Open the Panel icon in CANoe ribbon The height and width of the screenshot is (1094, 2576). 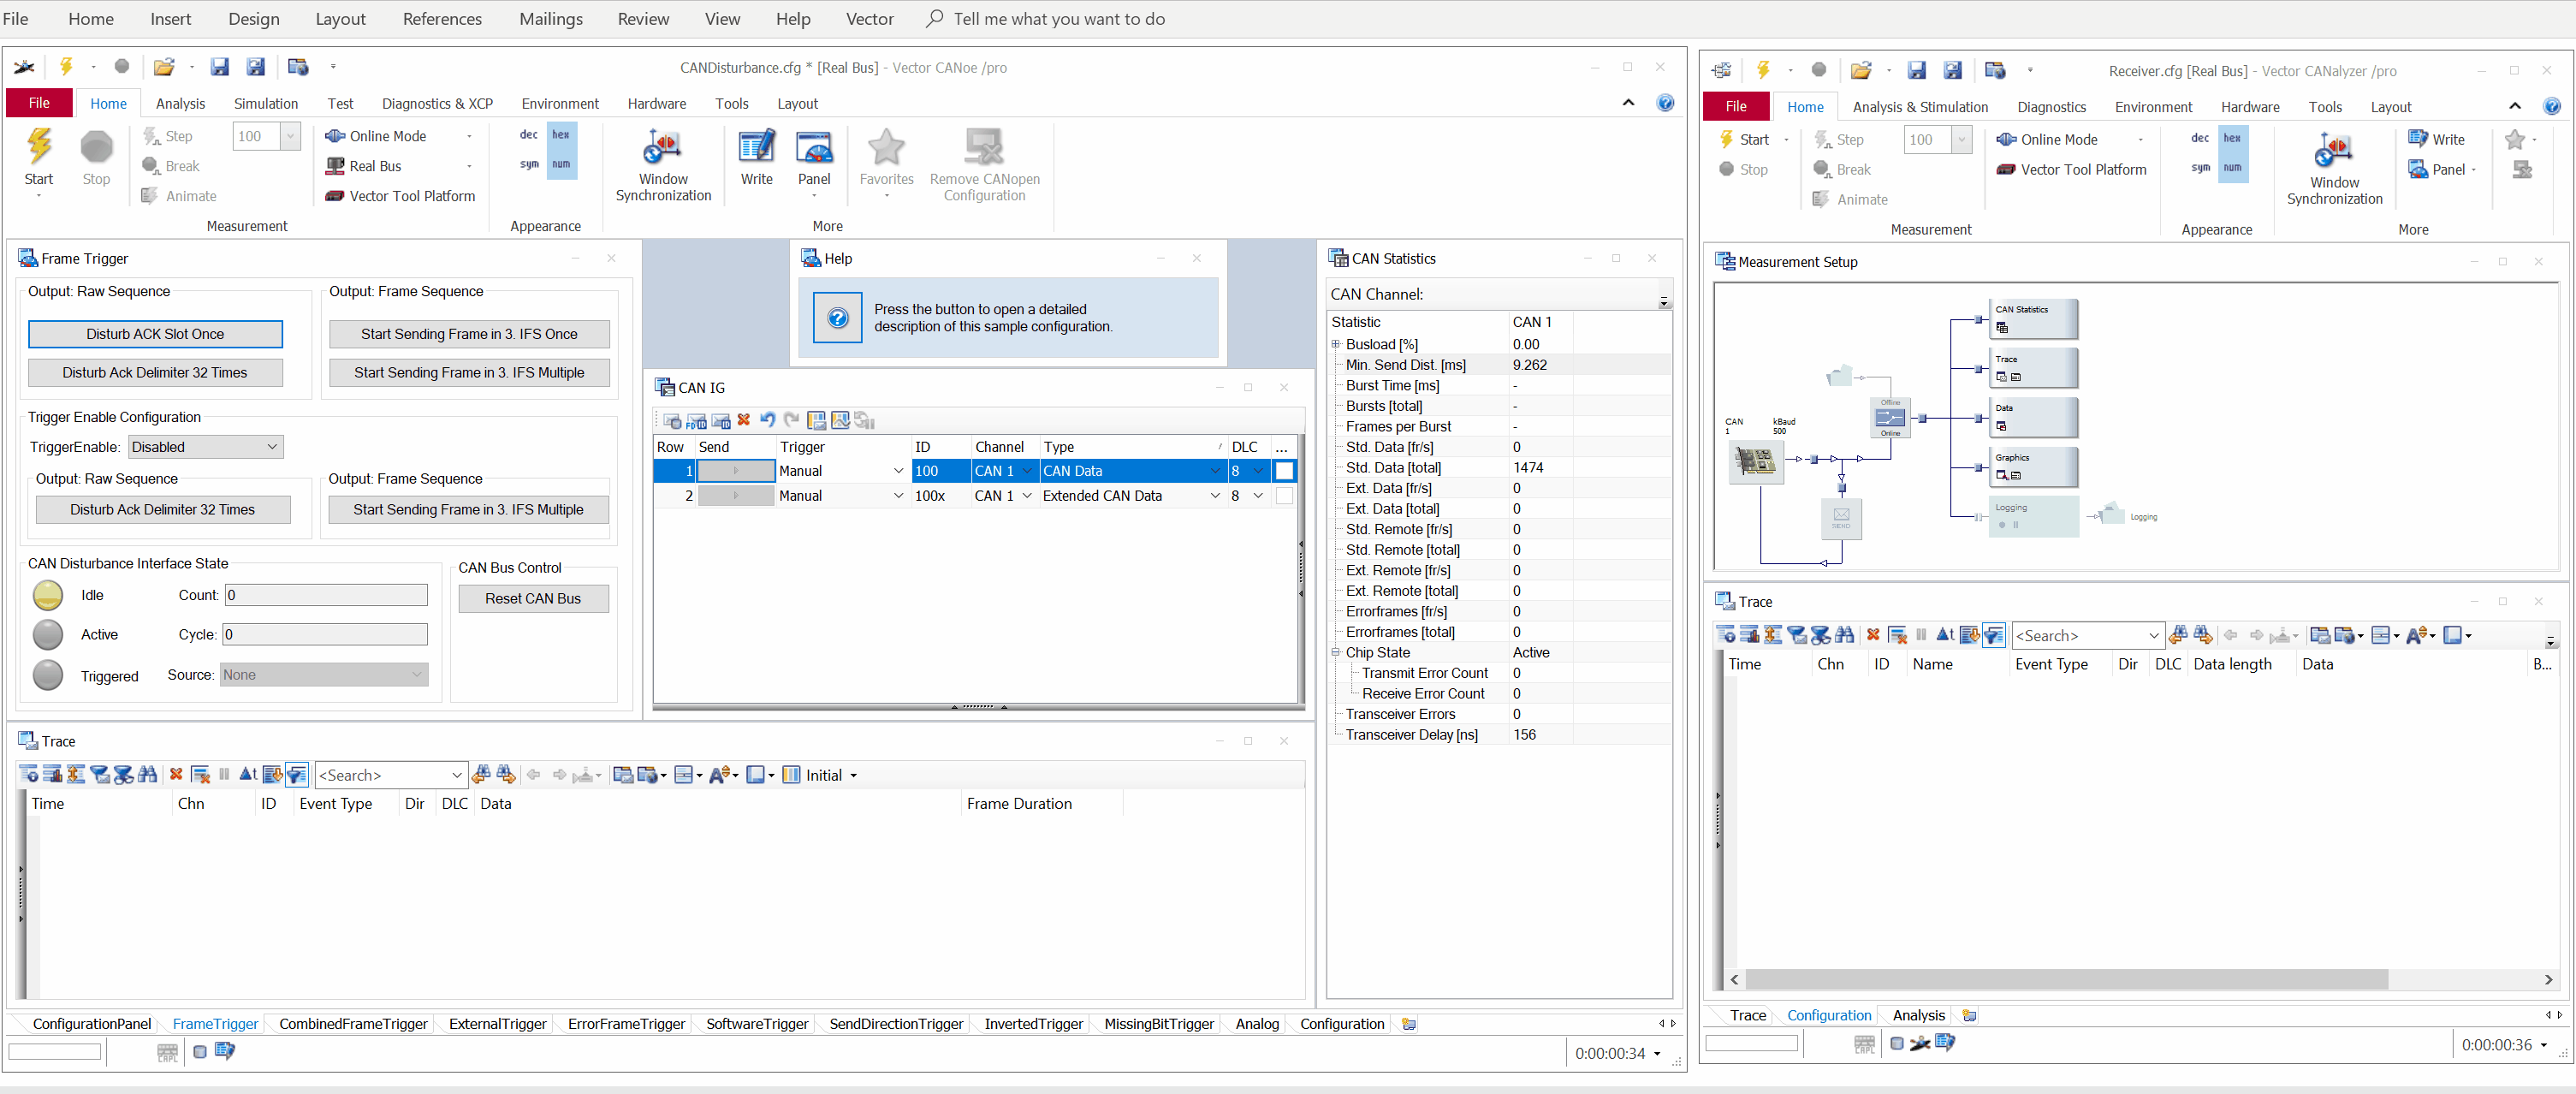click(x=813, y=148)
